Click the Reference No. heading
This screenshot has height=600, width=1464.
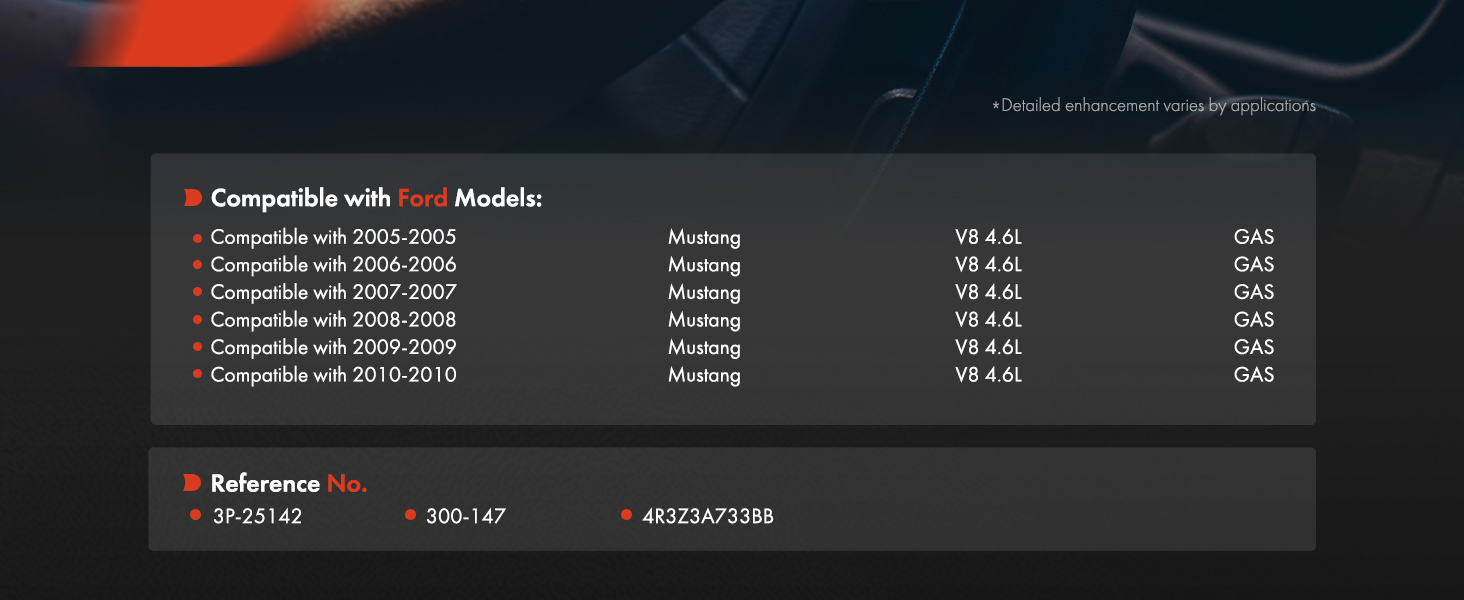(289, 484)
